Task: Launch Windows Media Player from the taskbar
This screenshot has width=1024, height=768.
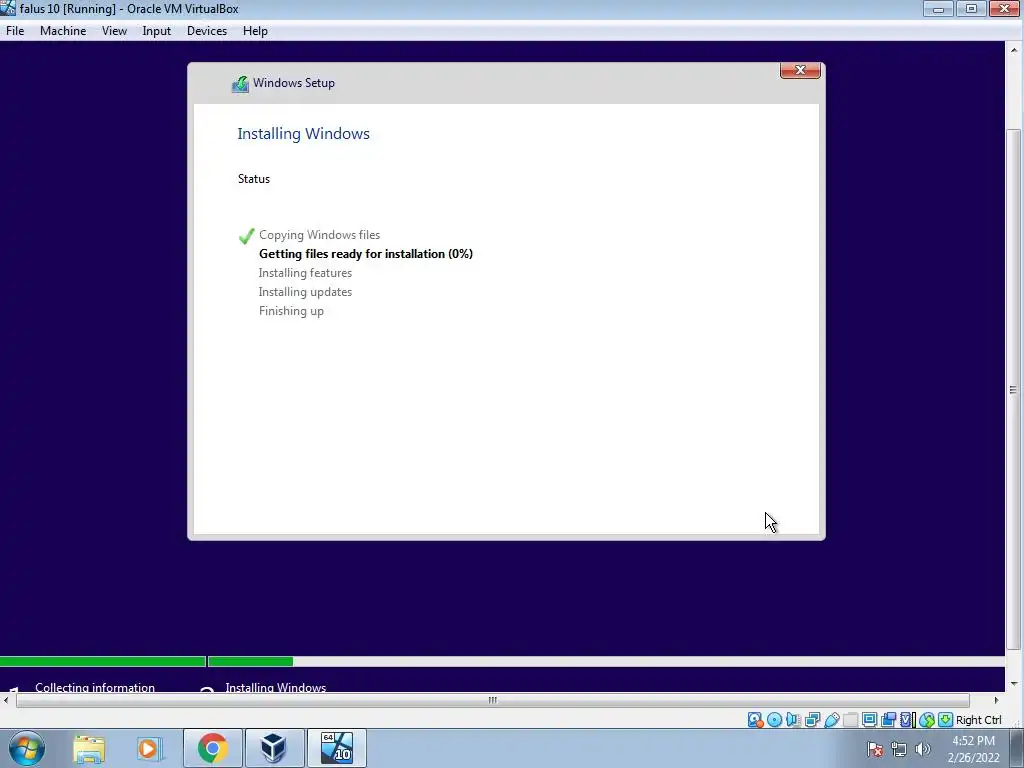Action: click(148, 748)
